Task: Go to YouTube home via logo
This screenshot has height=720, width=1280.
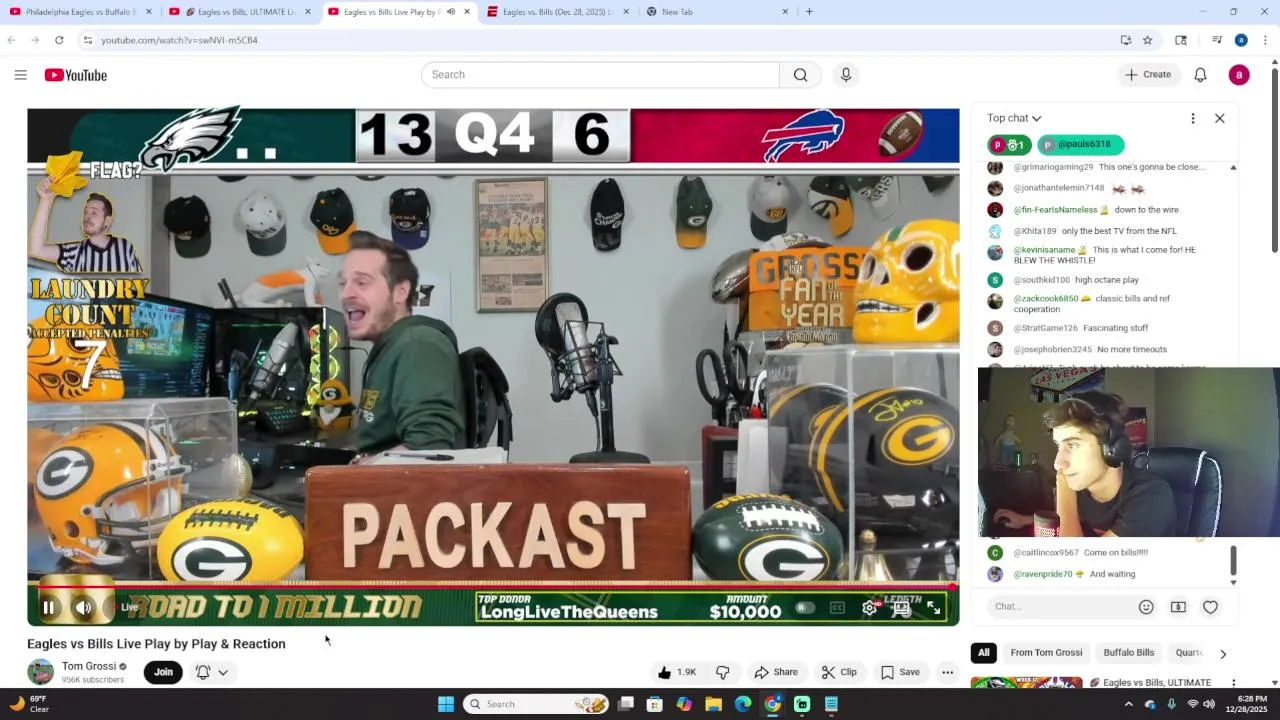Action: (76, 75)
